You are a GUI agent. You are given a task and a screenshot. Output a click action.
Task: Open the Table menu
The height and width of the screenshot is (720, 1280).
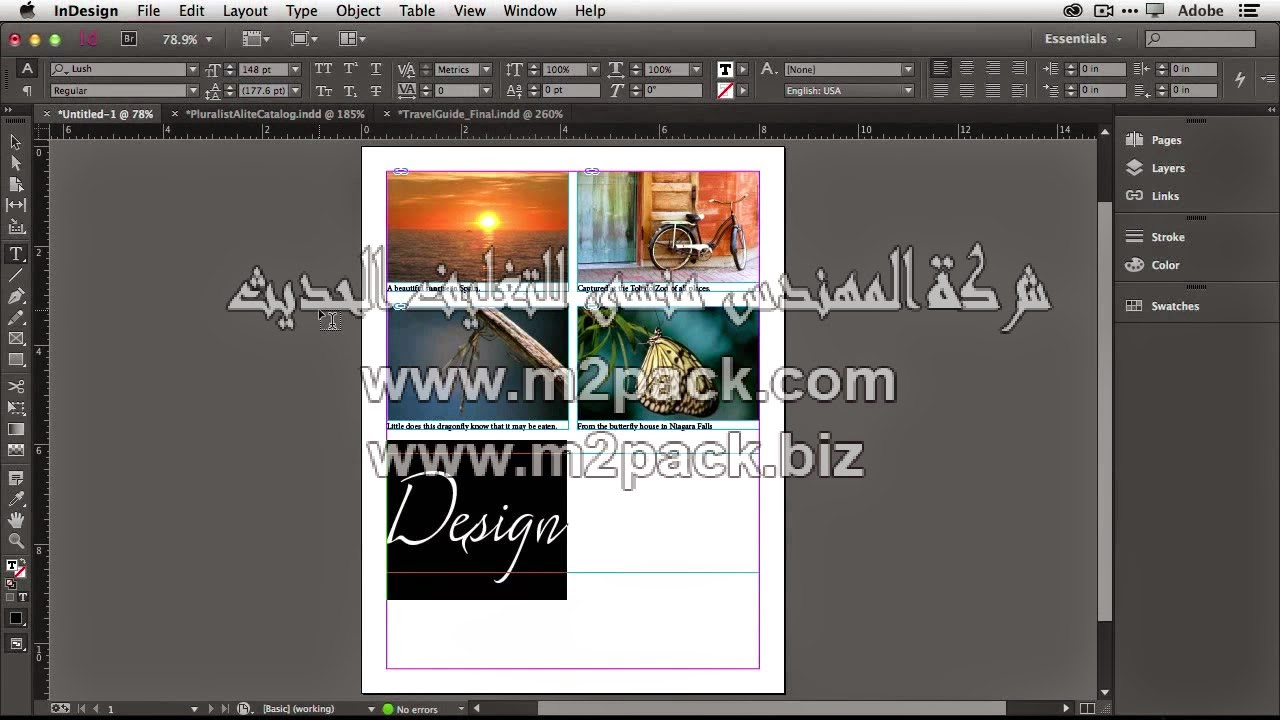[x=417, y=11]
